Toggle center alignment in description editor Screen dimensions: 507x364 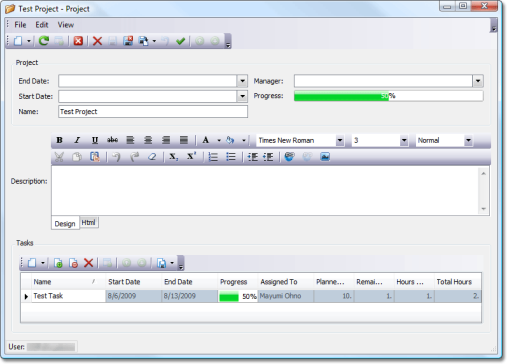click(x=148, y=140)
